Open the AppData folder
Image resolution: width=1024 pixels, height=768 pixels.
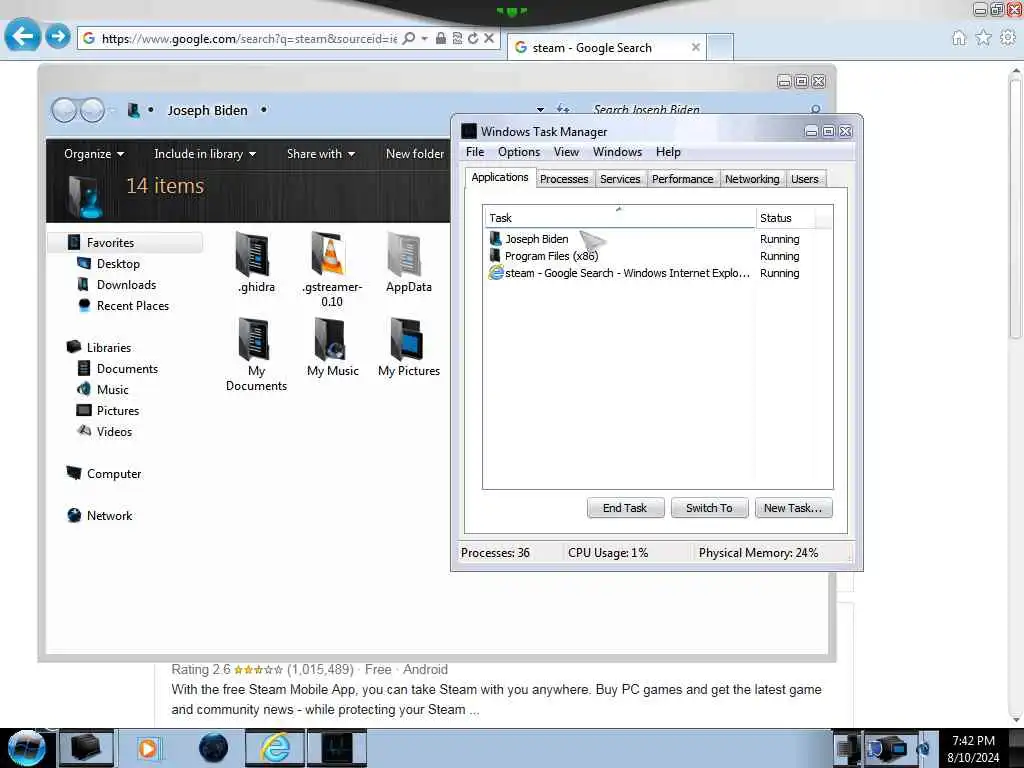(408, 263)
